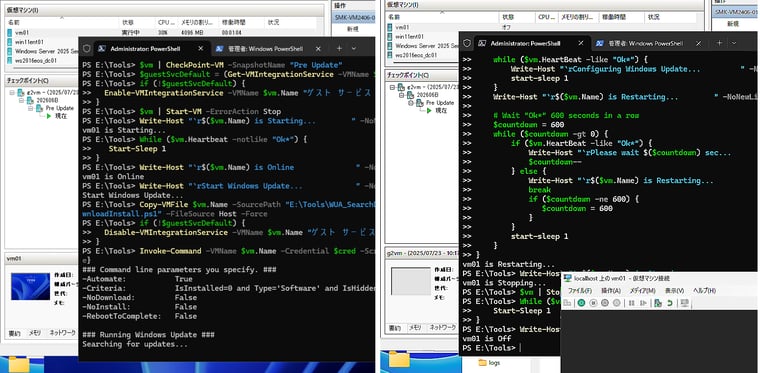Viewport: 760px width, 373px height.
Task: Open the ヘルプ(H) menu in VM connection window
Action: [704, 291]
